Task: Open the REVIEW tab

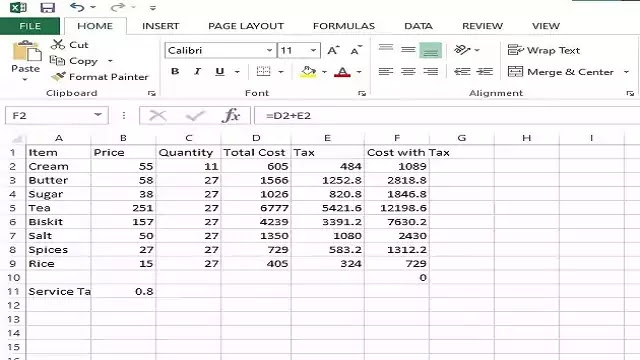Action: 482,26
